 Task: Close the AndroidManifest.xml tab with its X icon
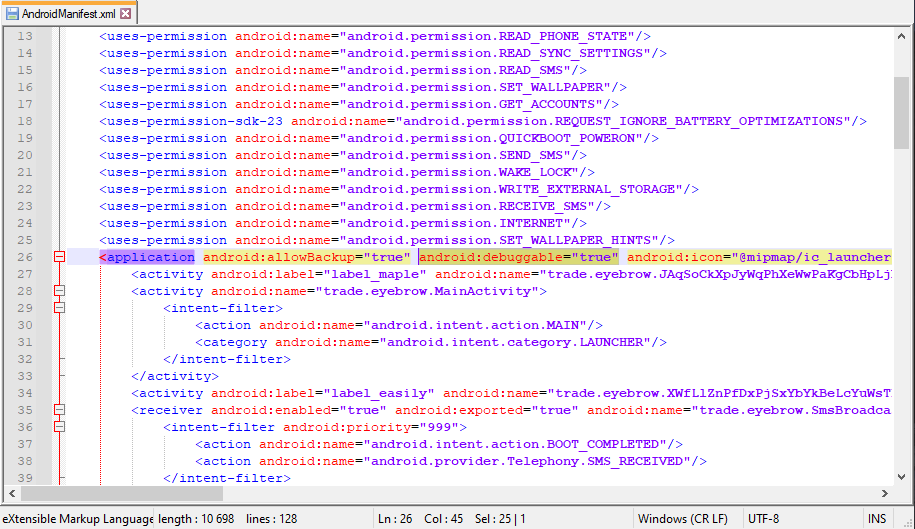[125, 14]
